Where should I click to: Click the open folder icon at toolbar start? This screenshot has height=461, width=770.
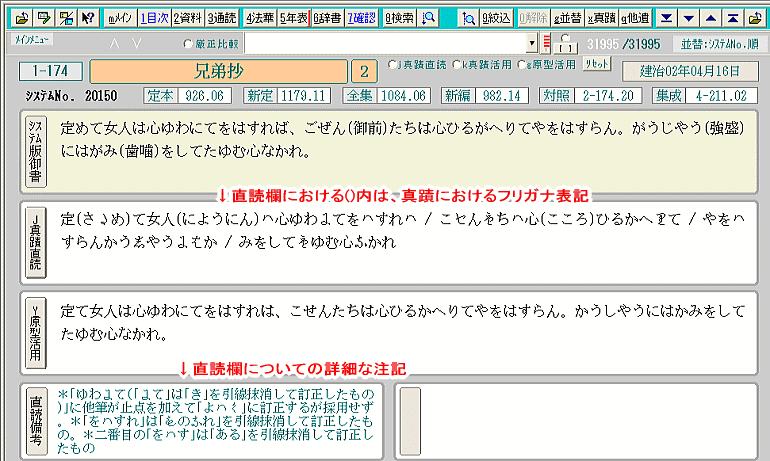(21, 18)
